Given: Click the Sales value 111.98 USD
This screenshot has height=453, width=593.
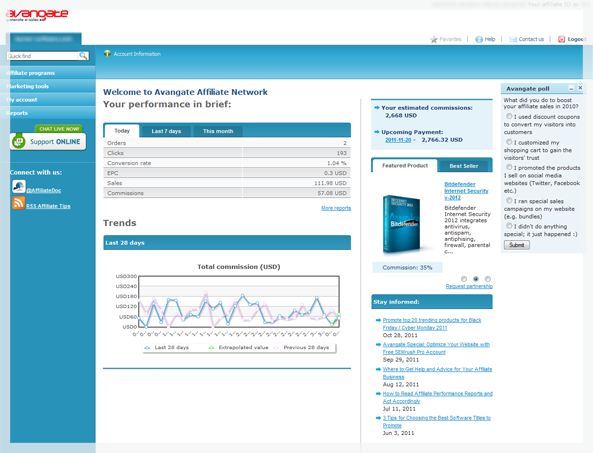Looking at the screenshot, I should pyautogui.click(x=330, y=183).
